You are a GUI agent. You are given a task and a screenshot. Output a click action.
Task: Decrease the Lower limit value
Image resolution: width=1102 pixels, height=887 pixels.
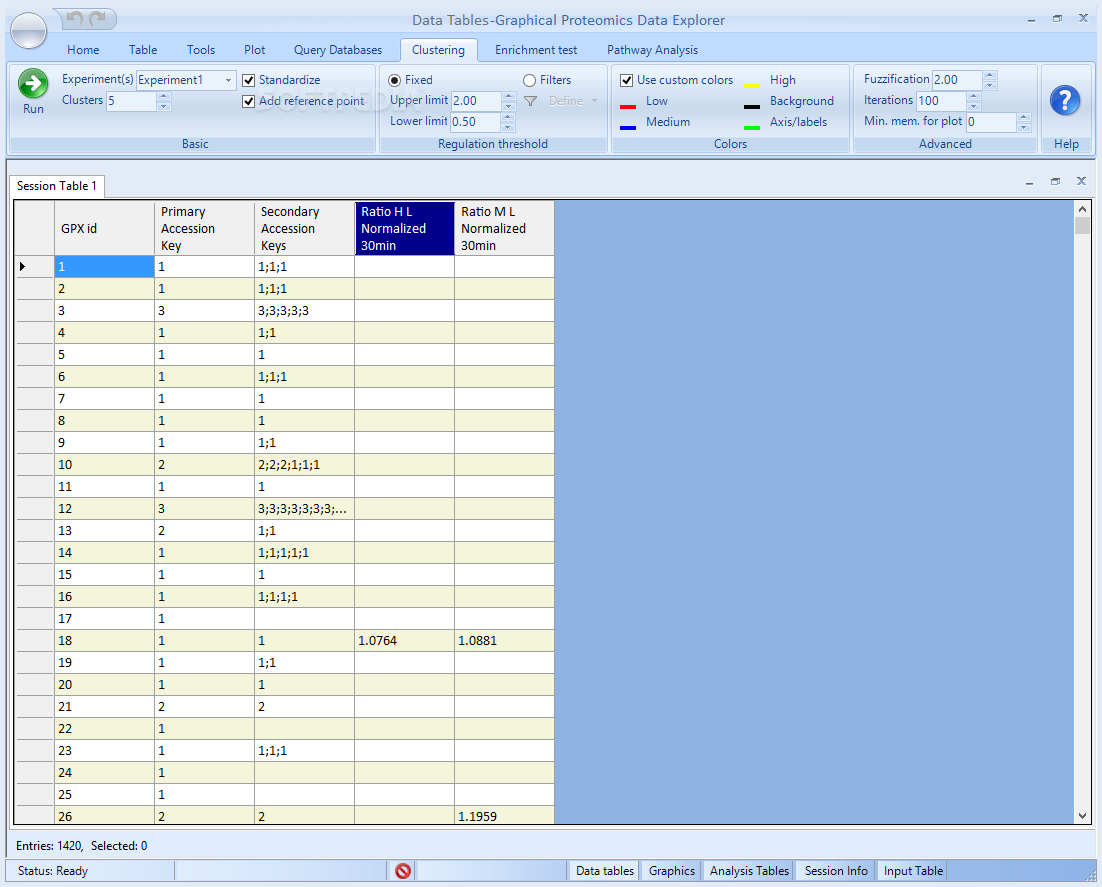click(x=509, y=127)
